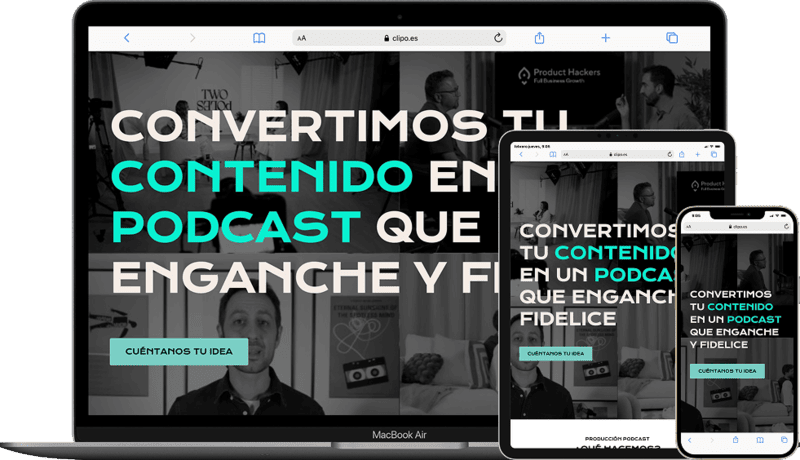Reload the page on the MacBook browser
800x460 pixels.
(498, 38)
